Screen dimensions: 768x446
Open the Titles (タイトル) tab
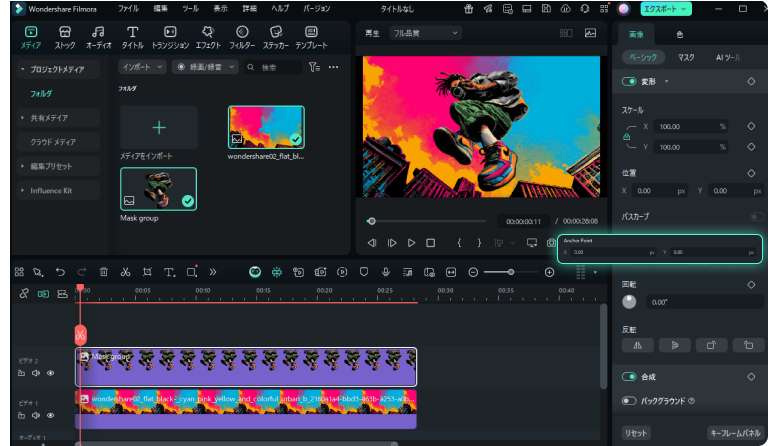point(132,38)
